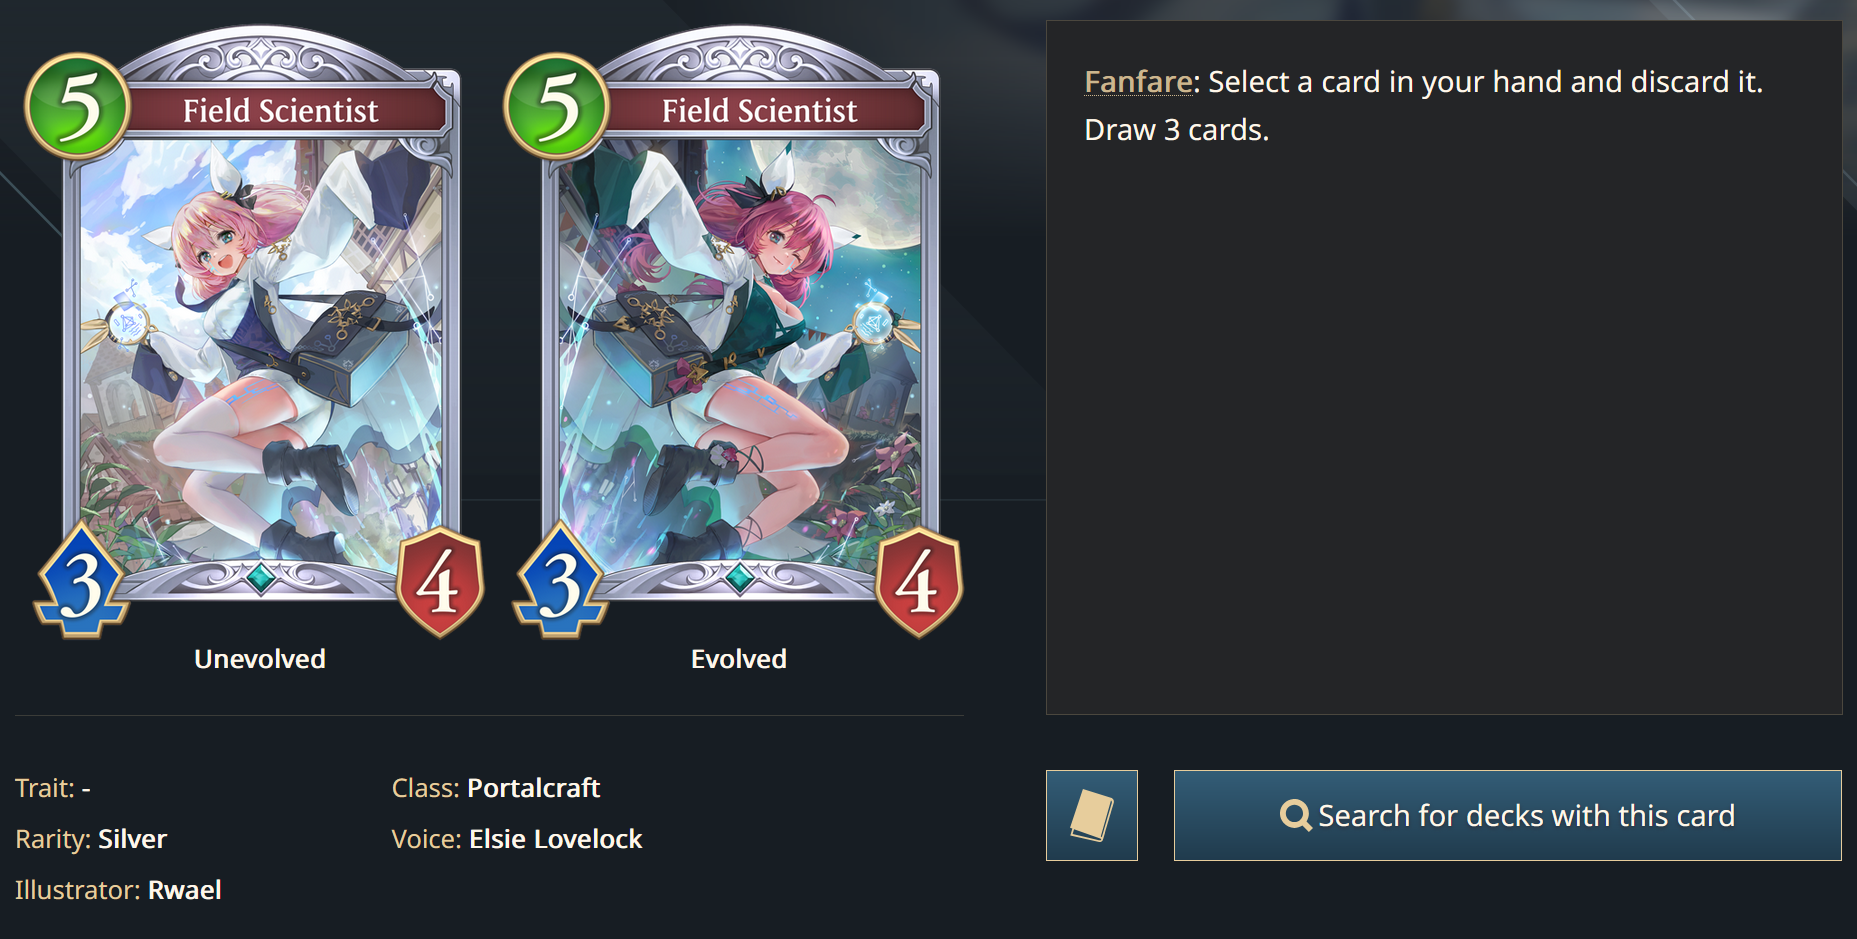Screen dimensions: 1857x939
Task: Click green cost 5 orb on evolved card
Action: [x=557, y=106]
